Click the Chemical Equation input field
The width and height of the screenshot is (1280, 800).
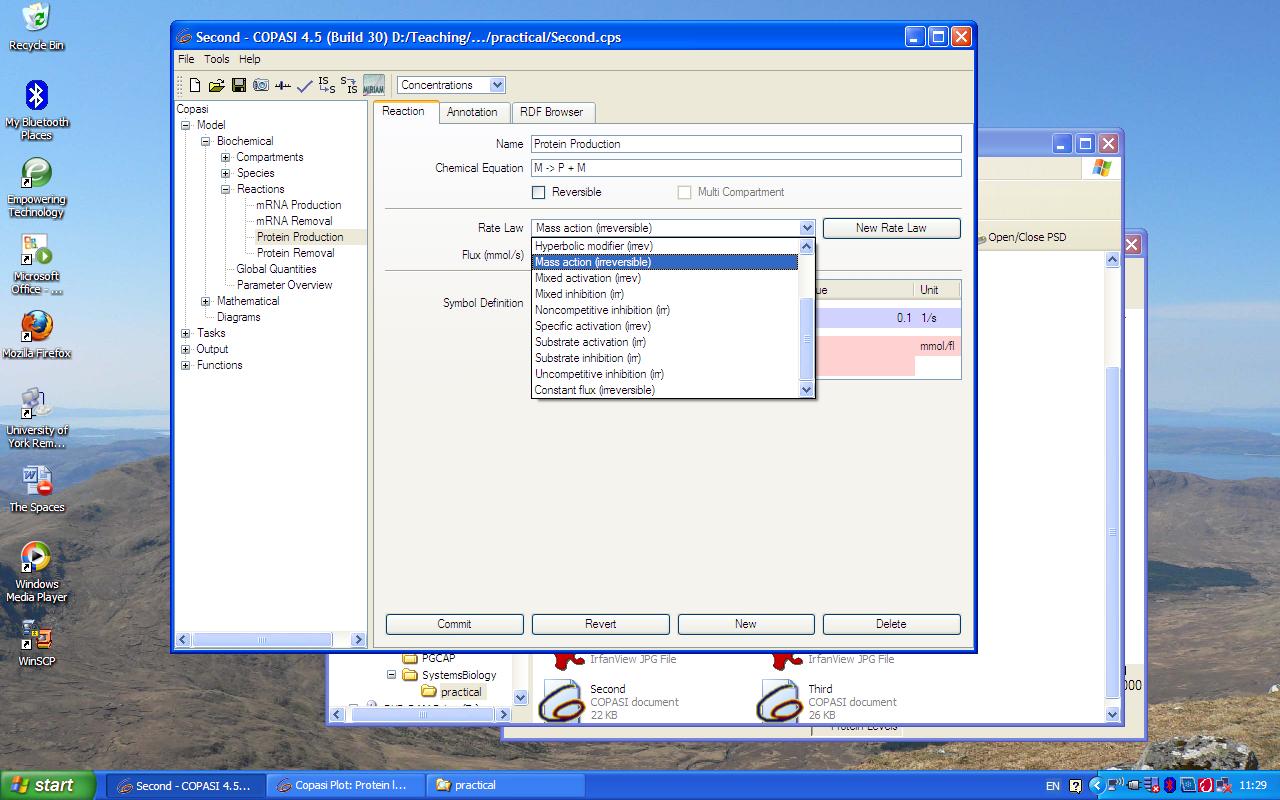pyautogui.click(x=745, y=168)
